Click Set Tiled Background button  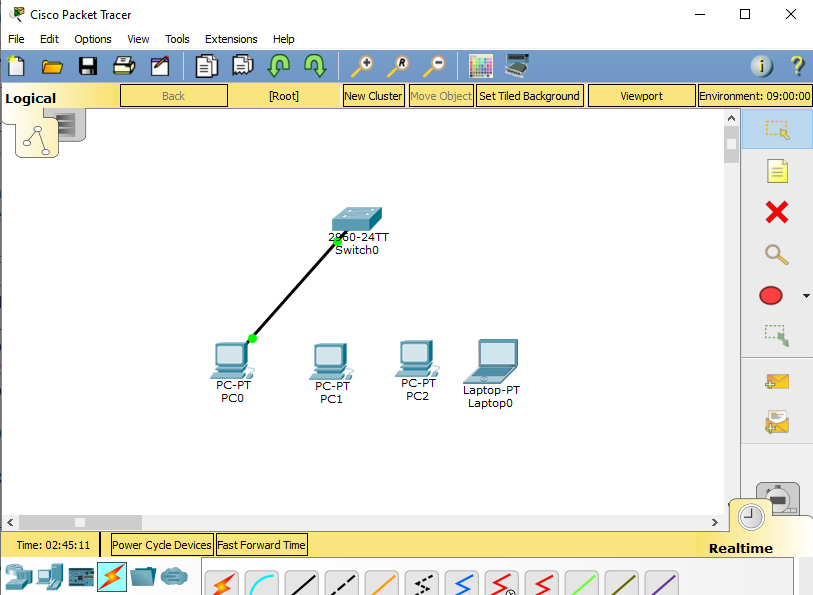(x=529, y=96)
